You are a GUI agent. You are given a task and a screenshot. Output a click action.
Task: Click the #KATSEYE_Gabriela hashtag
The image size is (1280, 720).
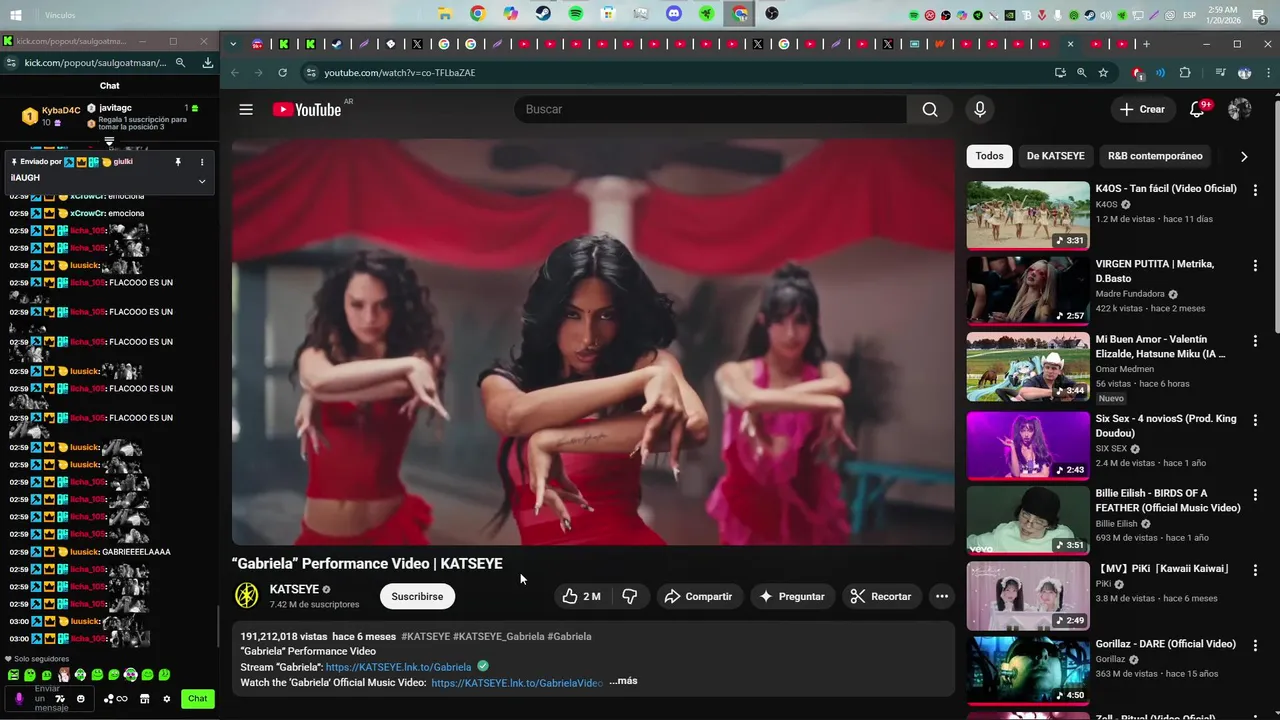(x=498, y=636)
